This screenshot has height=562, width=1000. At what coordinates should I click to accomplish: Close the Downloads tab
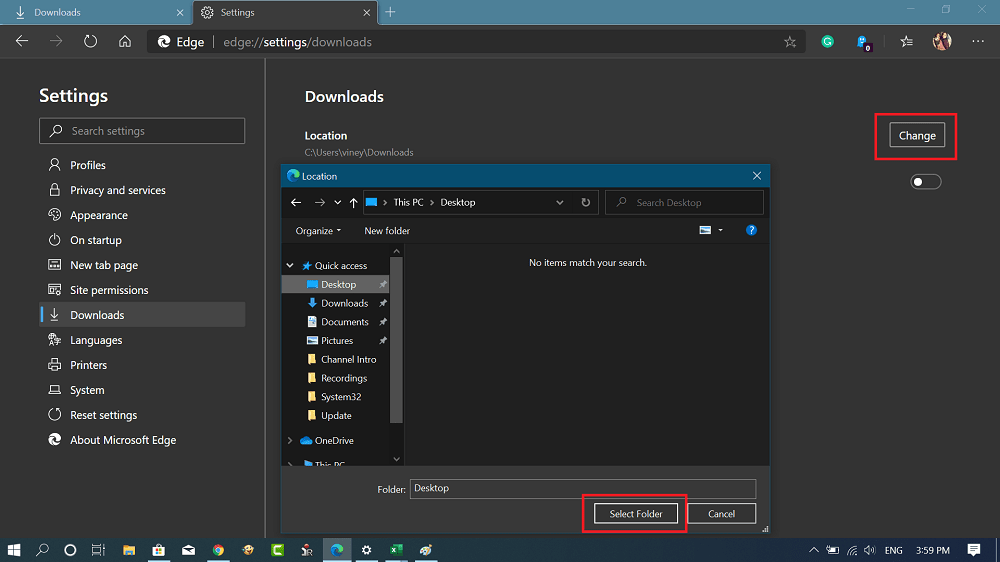click(180, 12)
